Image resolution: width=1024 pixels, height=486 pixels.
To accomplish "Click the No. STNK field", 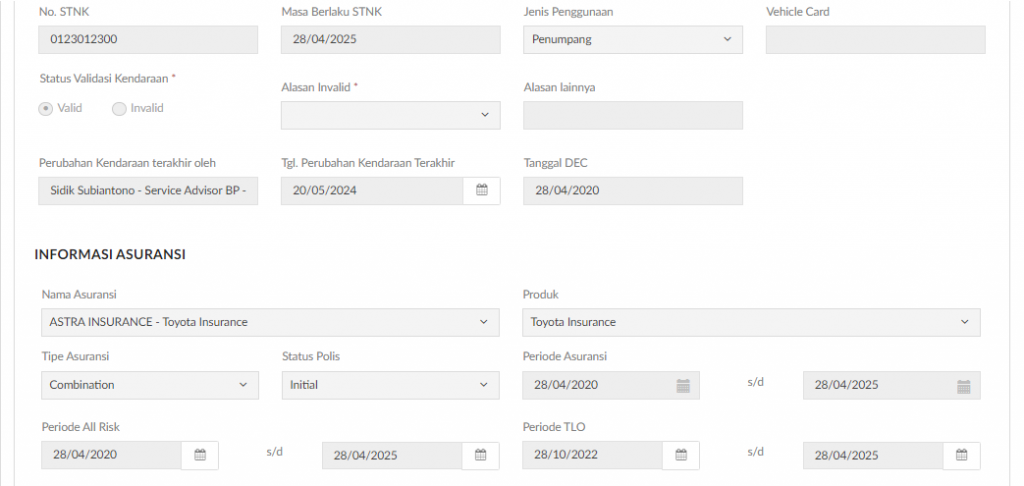I will point(148,39).
